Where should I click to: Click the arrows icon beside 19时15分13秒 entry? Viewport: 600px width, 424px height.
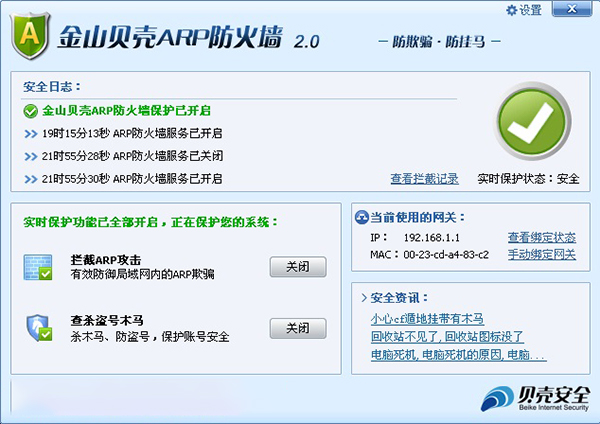31,134
